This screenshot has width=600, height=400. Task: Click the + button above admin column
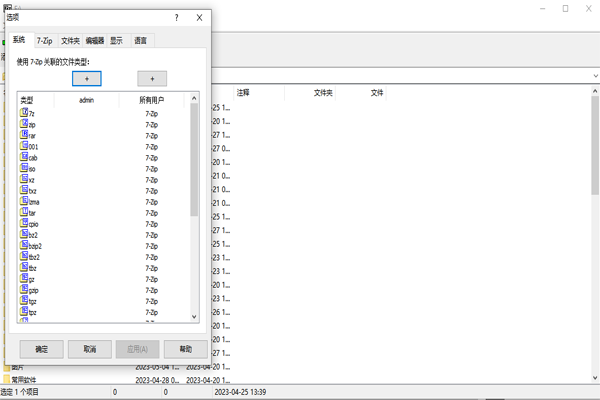[87, 78]
